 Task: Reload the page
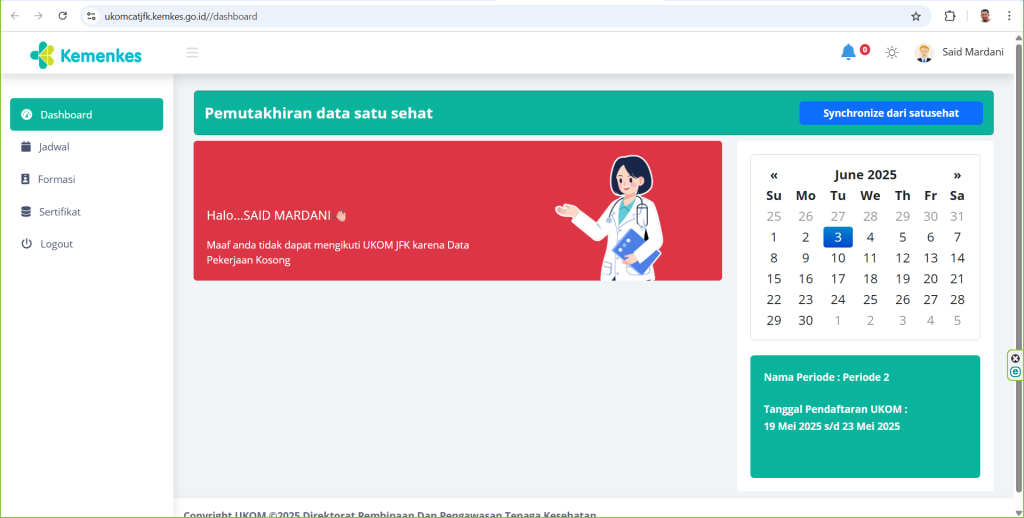pos(63,16)
